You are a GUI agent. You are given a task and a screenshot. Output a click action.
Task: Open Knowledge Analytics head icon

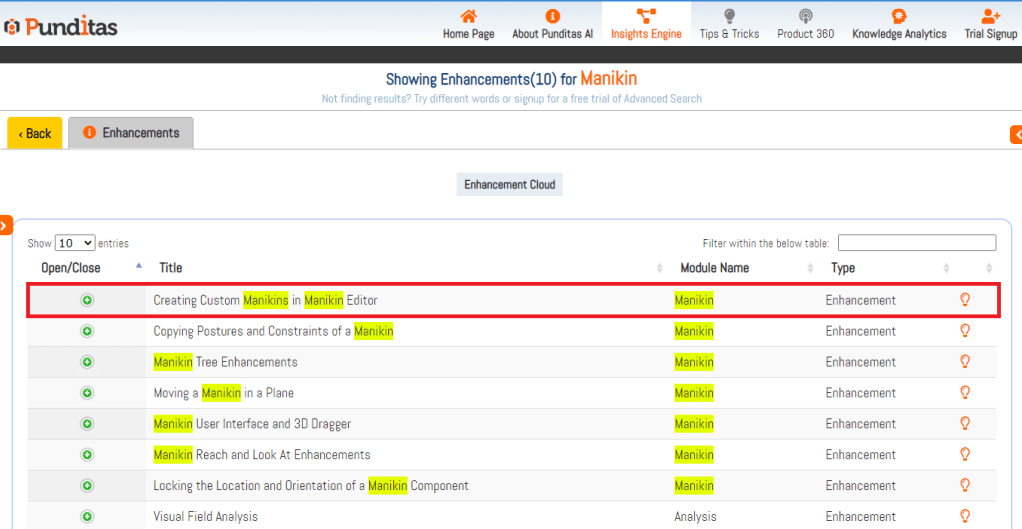point(899,16)
